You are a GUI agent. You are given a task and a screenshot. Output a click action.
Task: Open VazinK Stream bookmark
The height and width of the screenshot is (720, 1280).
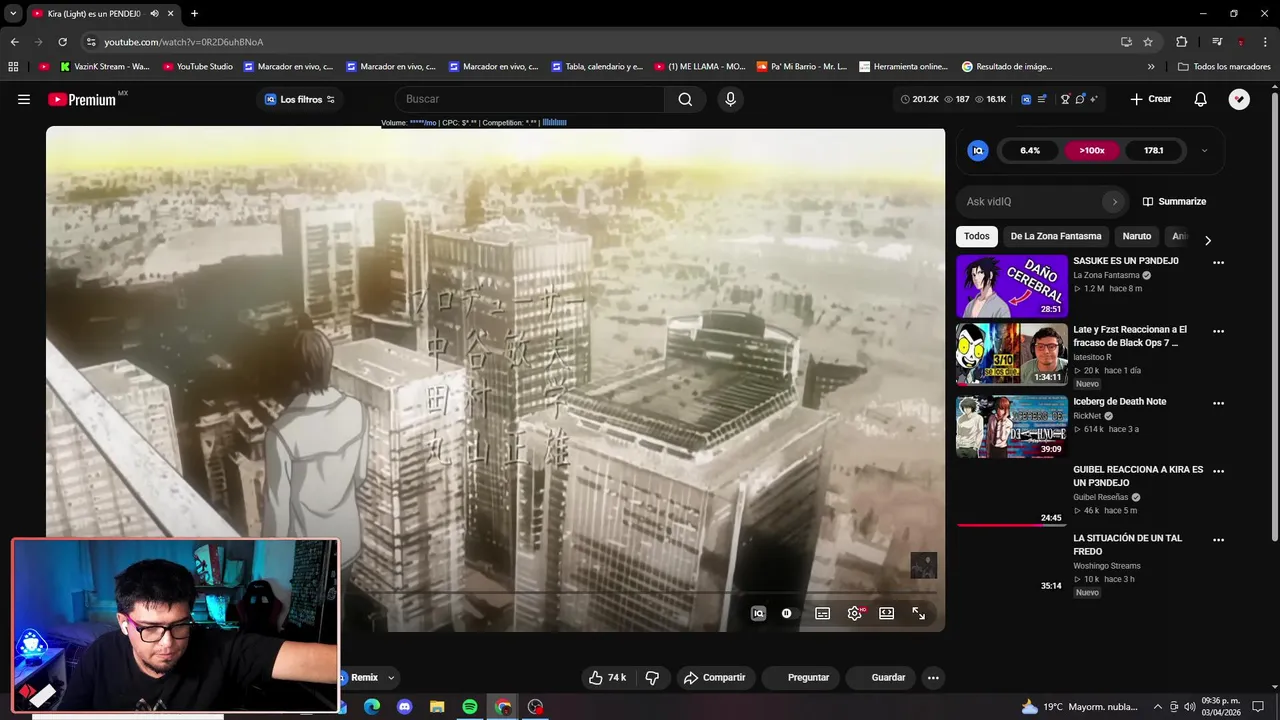pos(105,67)
